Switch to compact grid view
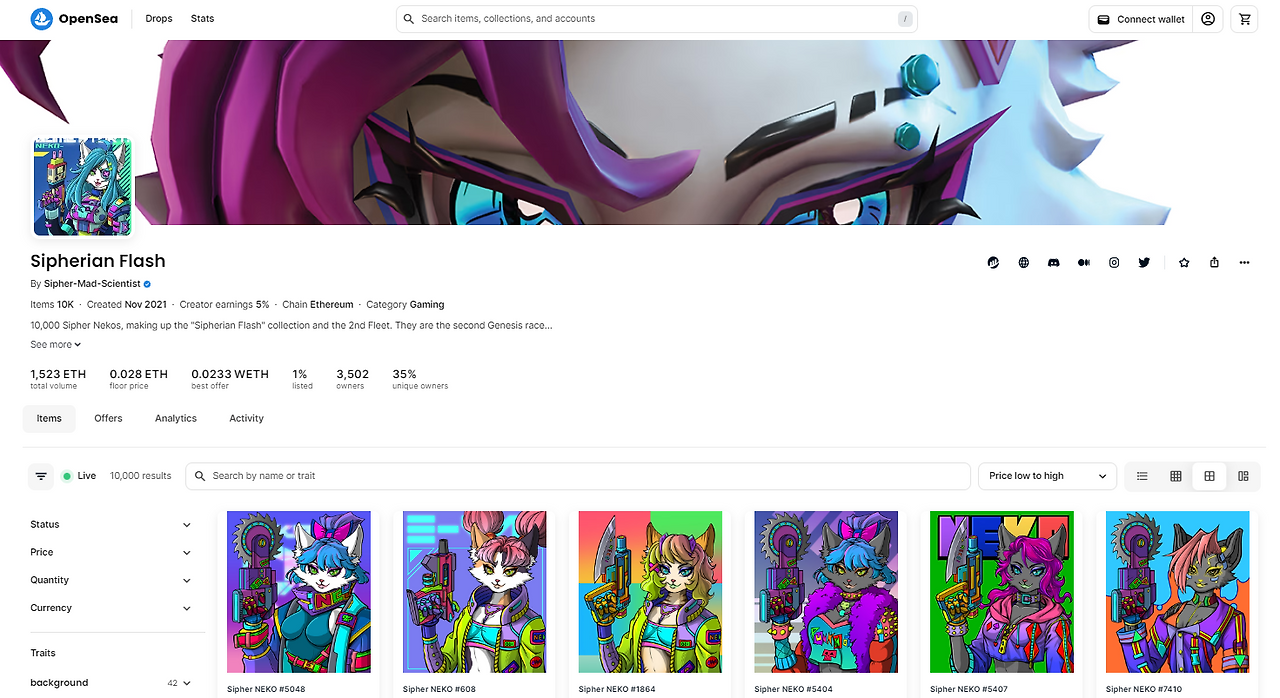 click(1176, 476)
